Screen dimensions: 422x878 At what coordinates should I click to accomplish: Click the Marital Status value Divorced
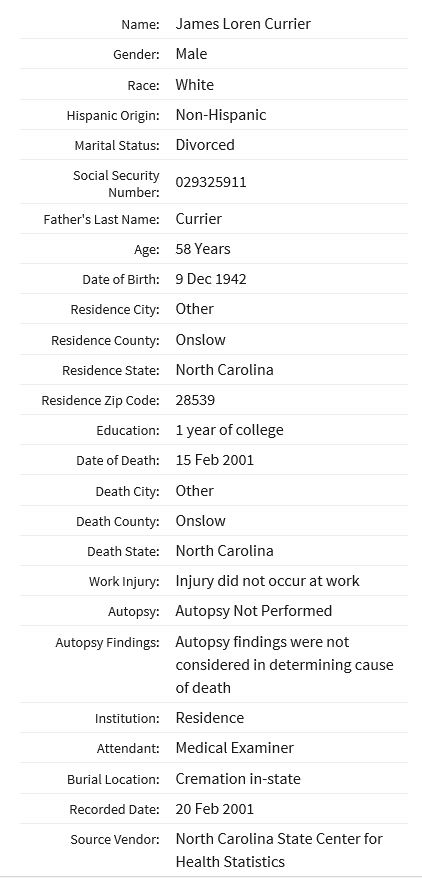coord(205,144)
